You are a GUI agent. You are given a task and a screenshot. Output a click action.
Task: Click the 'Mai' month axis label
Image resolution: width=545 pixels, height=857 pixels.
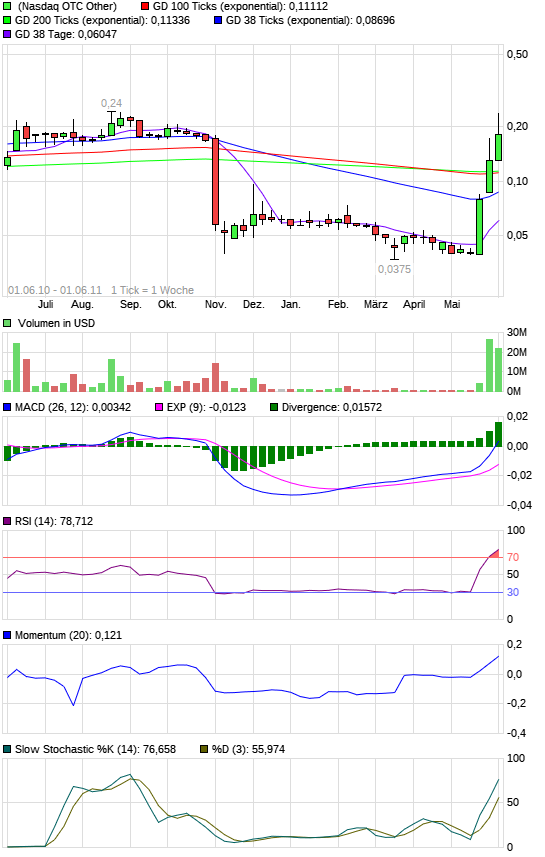click(x=452, y=304)
